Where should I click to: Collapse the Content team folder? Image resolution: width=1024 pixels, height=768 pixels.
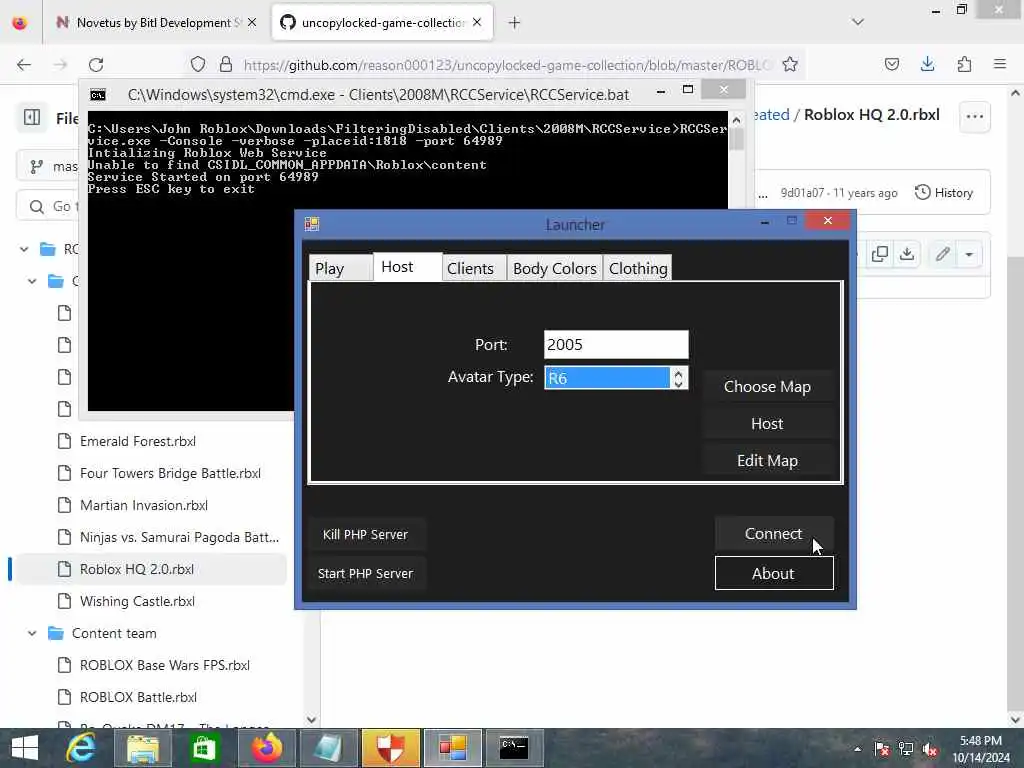coord(31,633)
